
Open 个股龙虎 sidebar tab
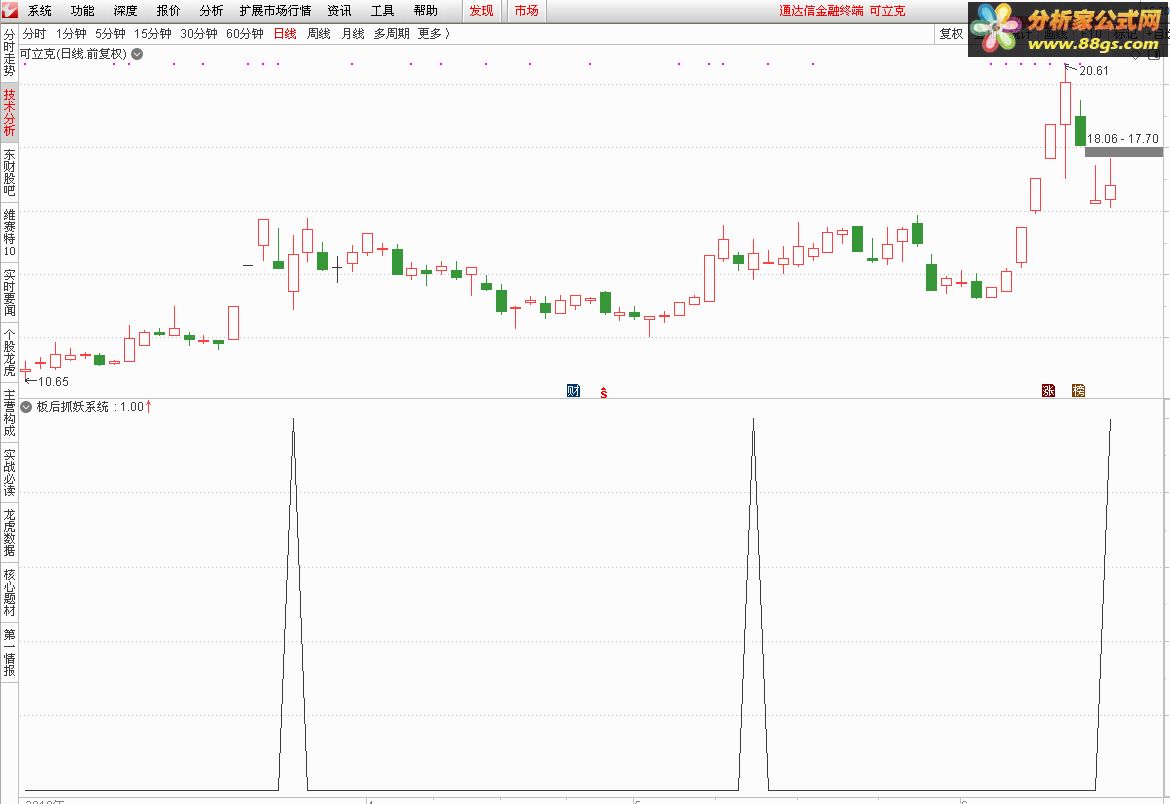pos(9,352)
